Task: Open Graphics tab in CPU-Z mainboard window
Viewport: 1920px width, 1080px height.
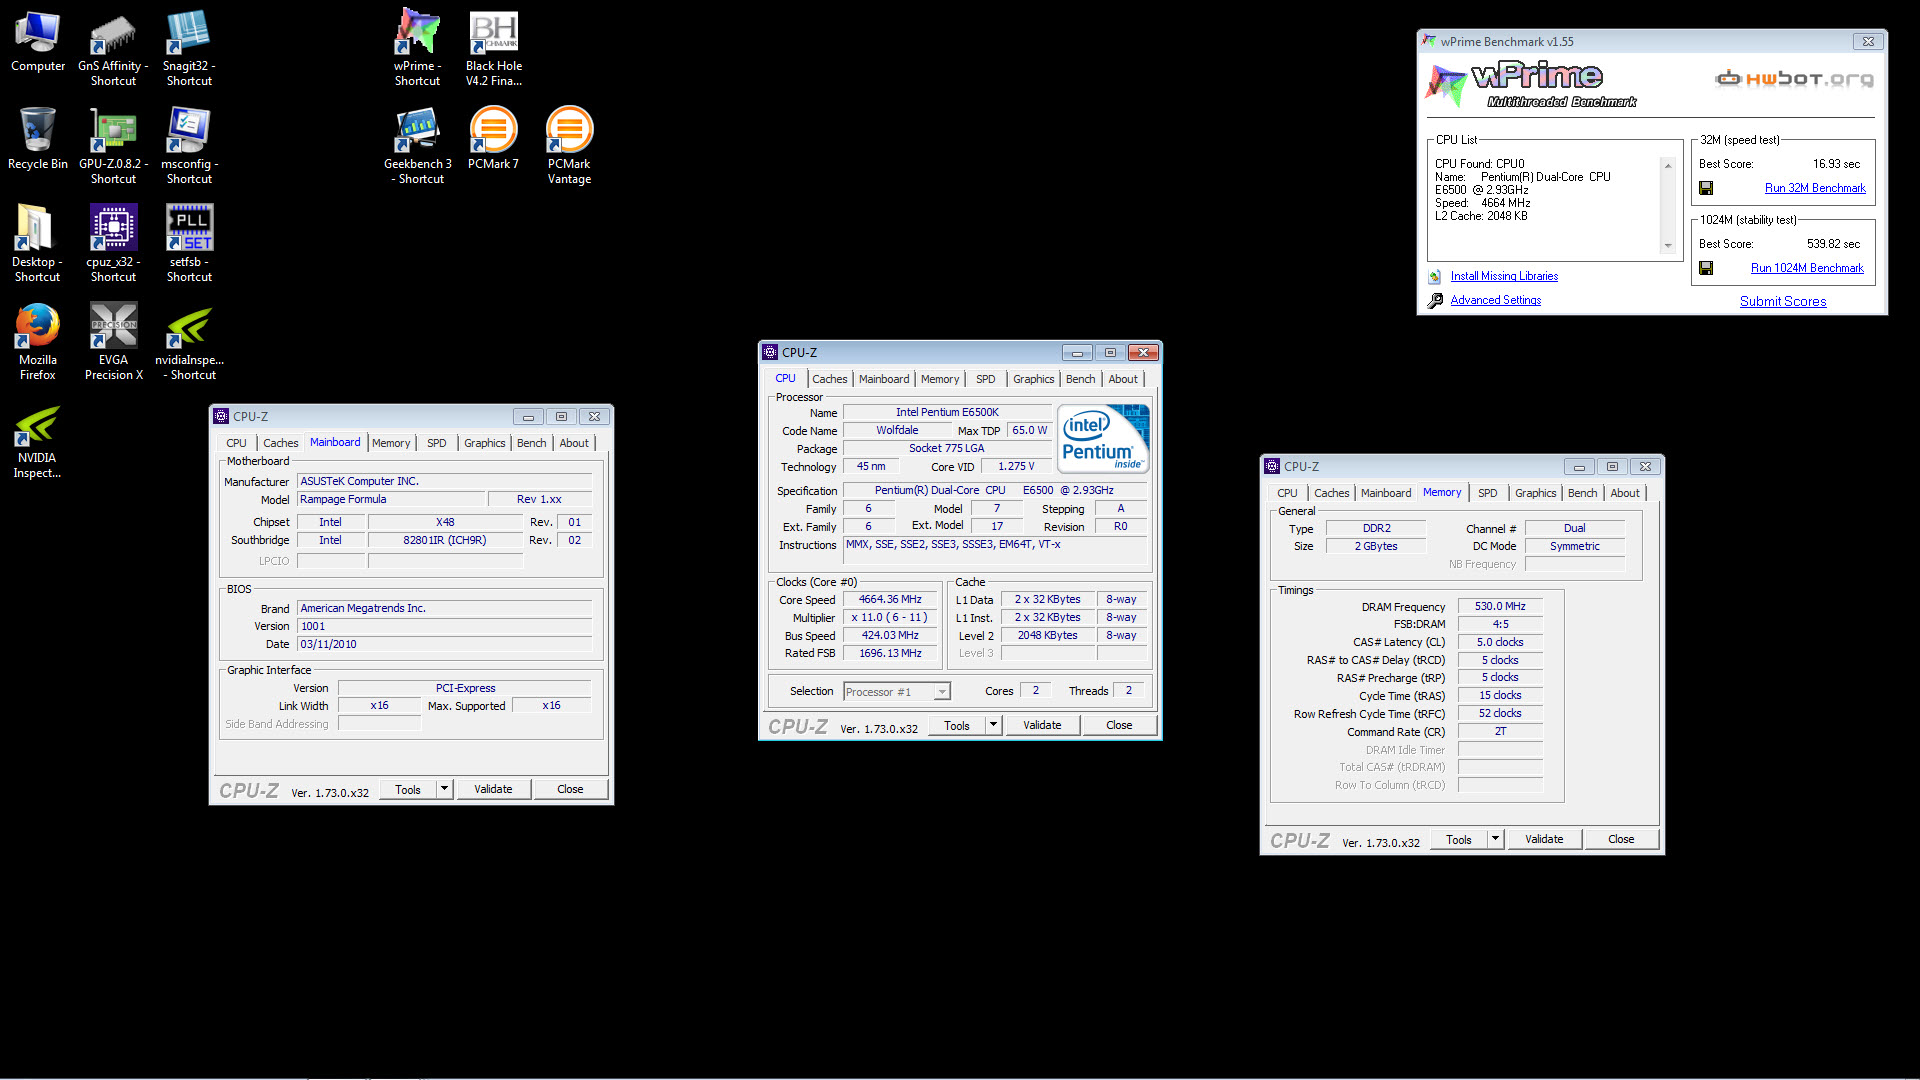Action: (484, 443)
